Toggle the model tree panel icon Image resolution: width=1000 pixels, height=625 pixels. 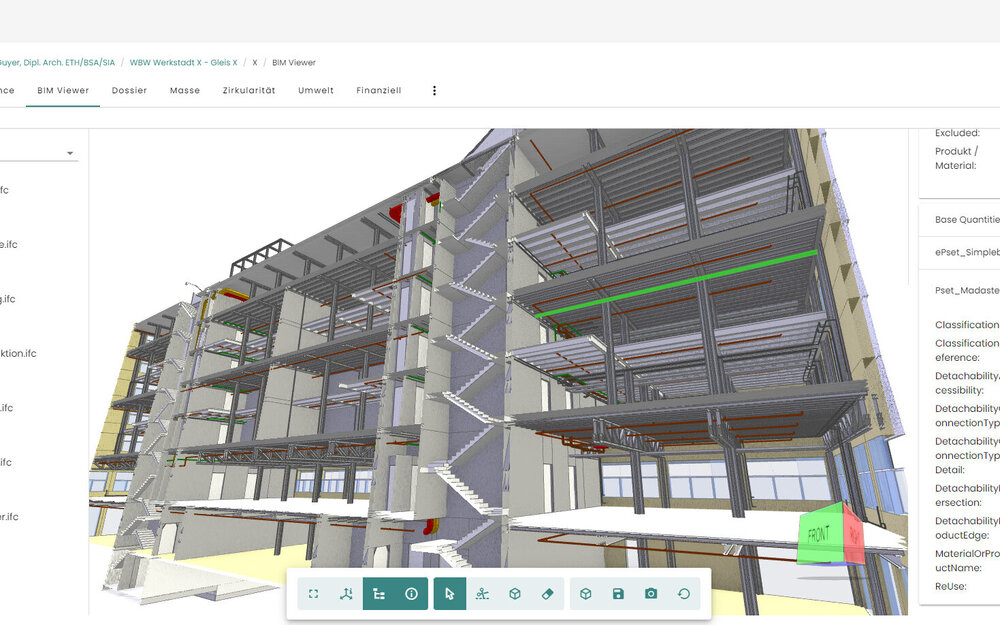click(379, 594)
